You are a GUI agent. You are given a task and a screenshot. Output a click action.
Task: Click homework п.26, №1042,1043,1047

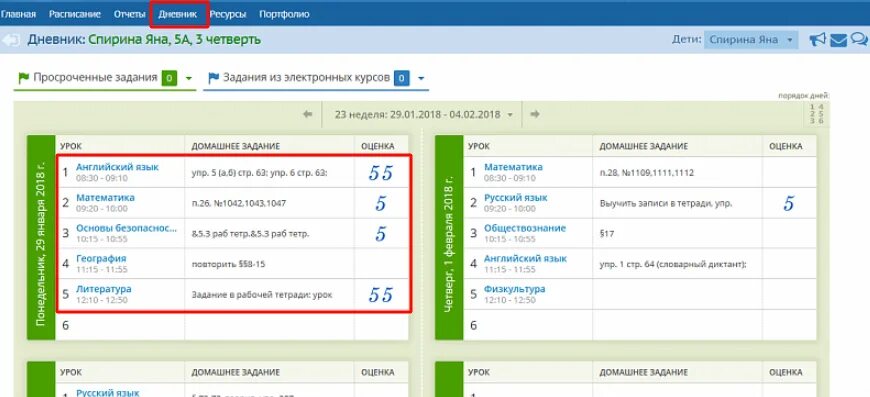[x=239, y=203]
